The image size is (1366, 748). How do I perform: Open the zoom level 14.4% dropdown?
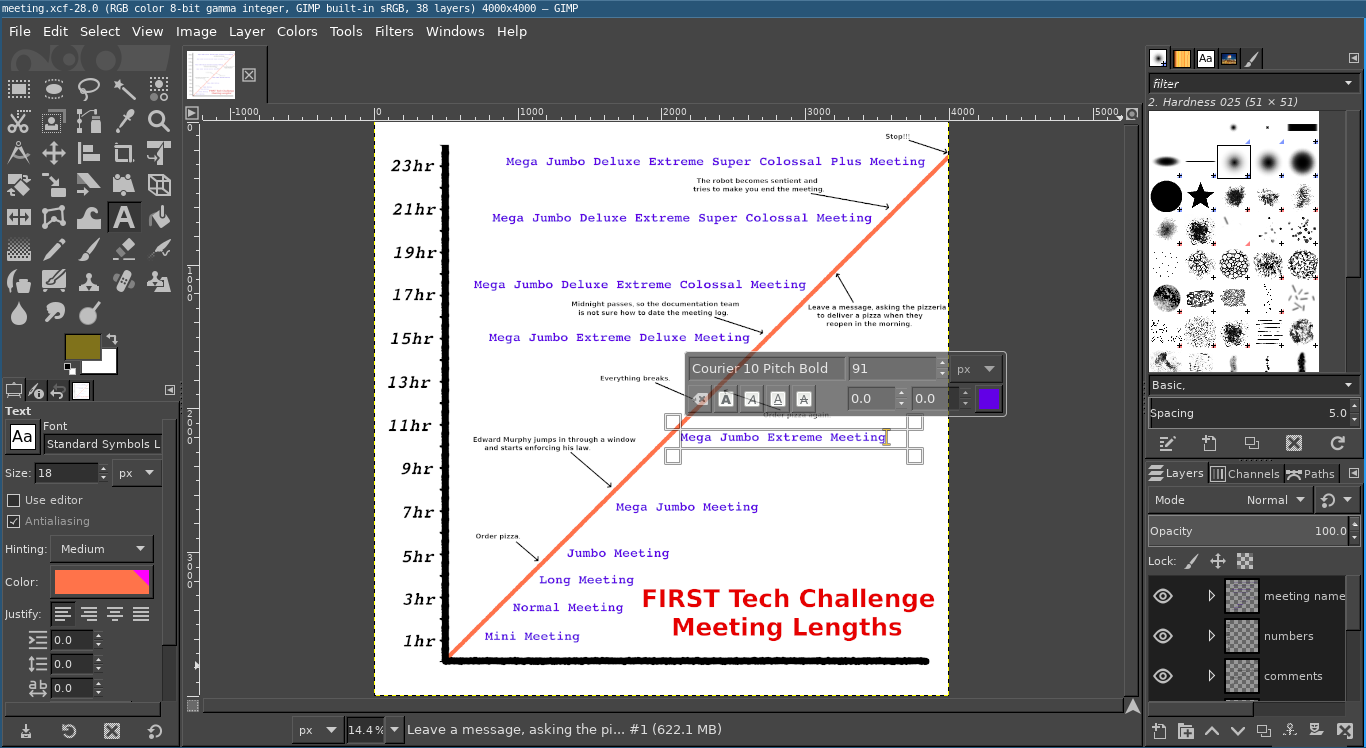click(x=394, y=730)
